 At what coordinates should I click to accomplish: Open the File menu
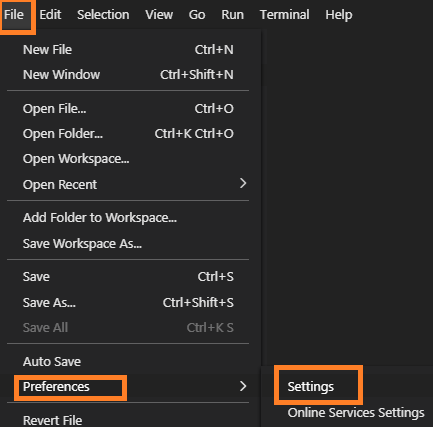tap(14, 15)
